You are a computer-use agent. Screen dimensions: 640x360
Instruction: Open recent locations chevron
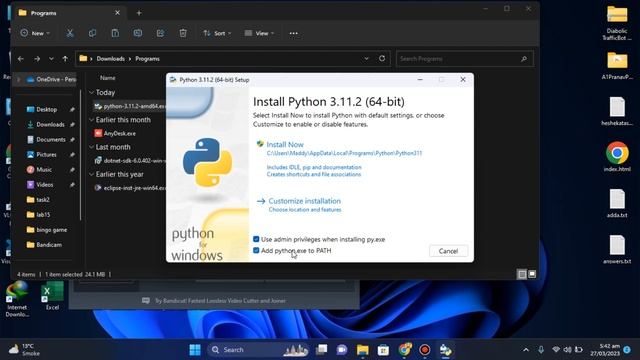pos(51,59)
